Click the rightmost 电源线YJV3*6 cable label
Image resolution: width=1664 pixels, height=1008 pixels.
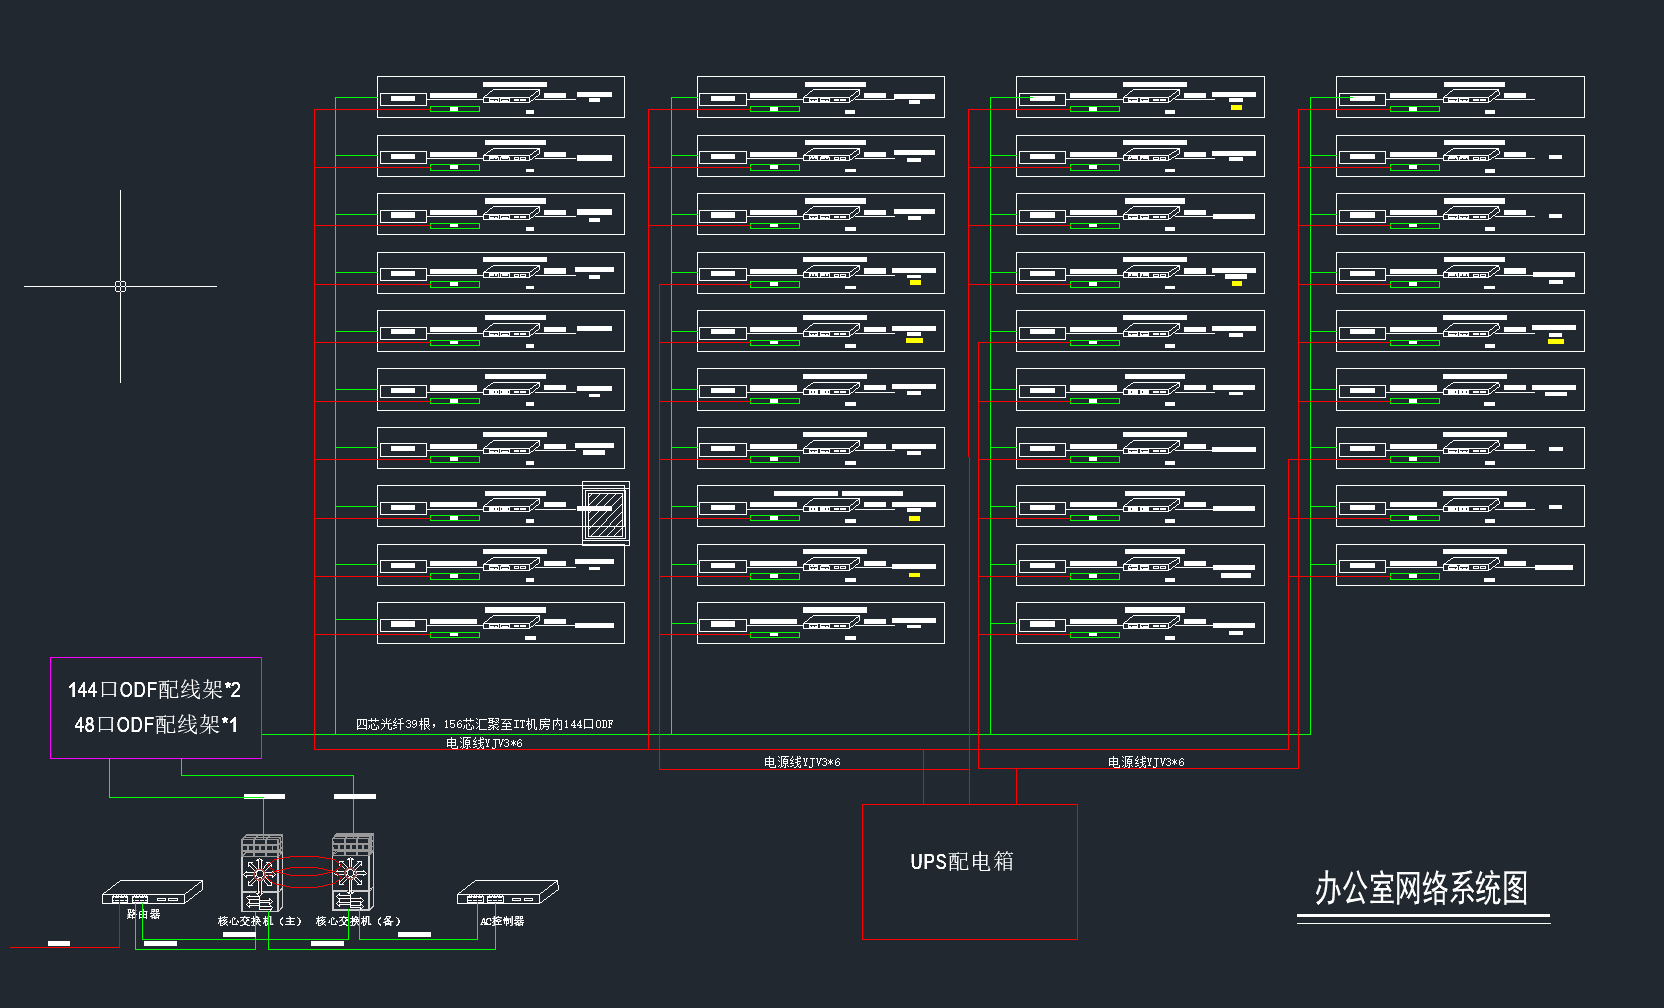pyautogui.click(x=1146, y=762)
